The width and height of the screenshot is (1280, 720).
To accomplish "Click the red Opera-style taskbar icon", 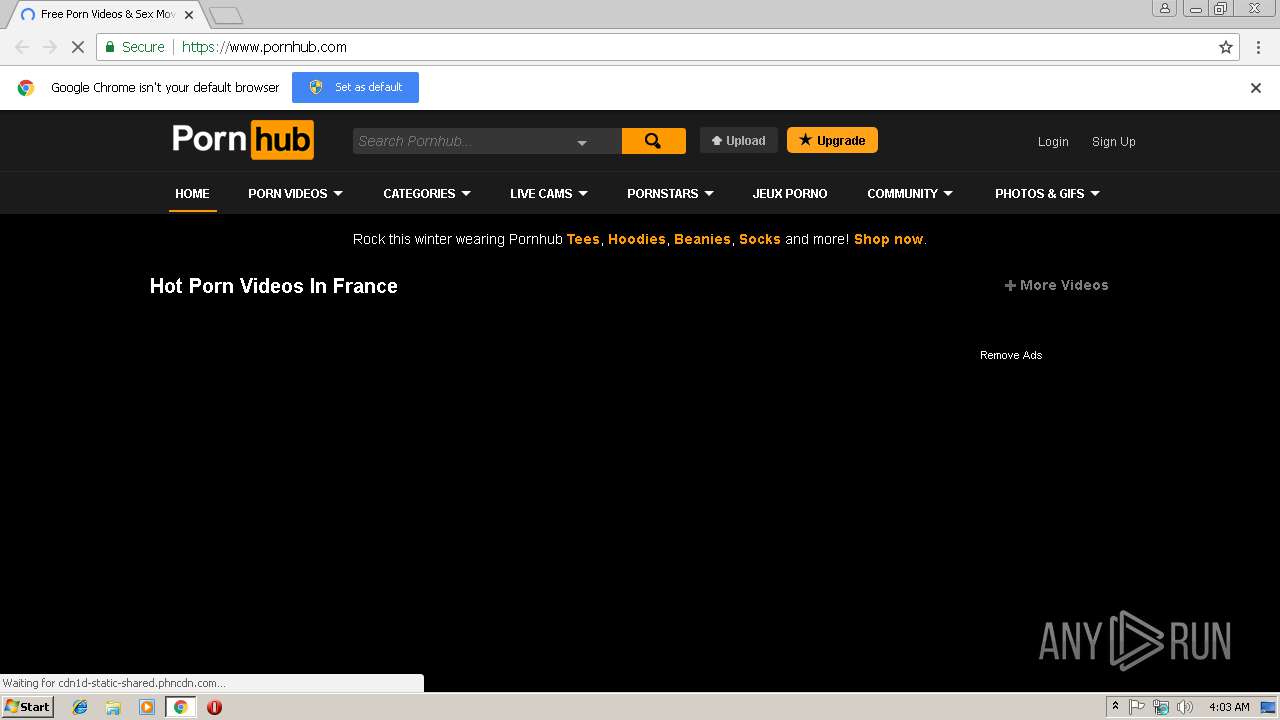I will pyautogui.click(x=214, y=707).
